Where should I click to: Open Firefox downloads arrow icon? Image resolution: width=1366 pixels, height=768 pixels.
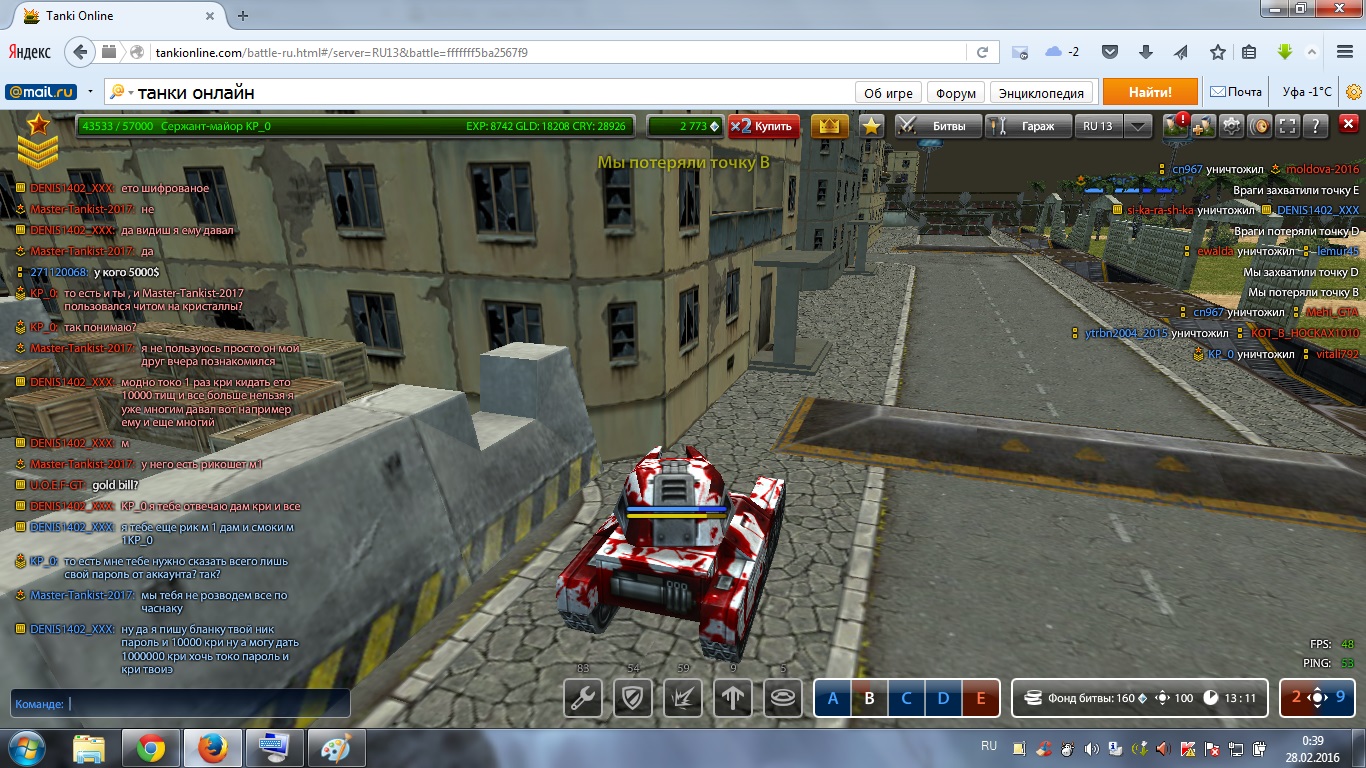point(1146,52)
